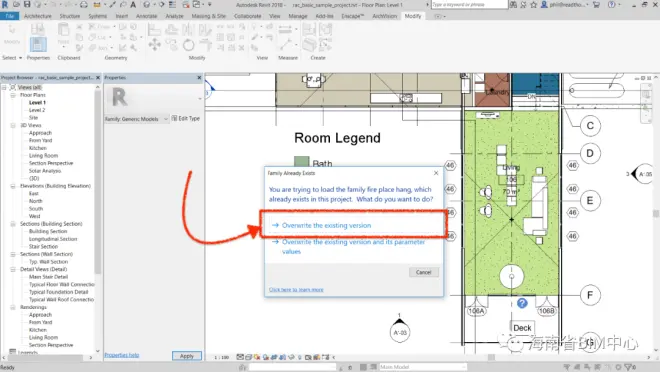
Task: Click the blue question mark symbol on floor plan
Action: pyautogui.click(x=522, y=303)
